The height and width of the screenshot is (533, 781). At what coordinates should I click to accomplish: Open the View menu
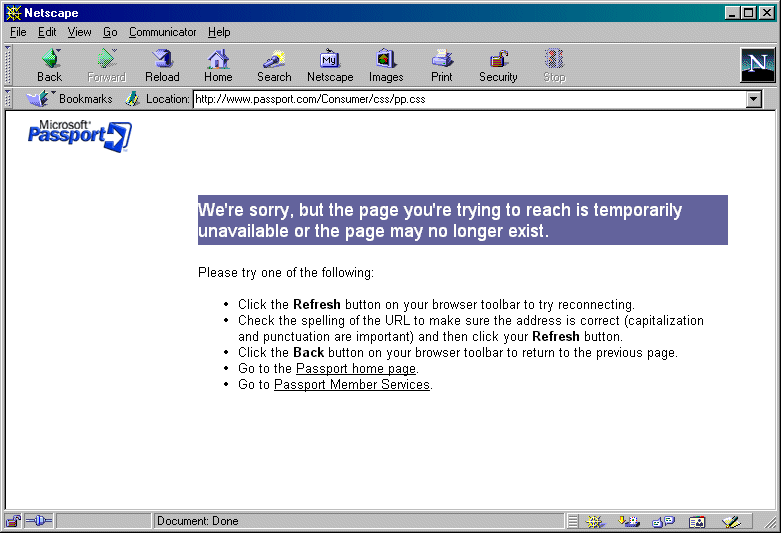coord(79,32)
